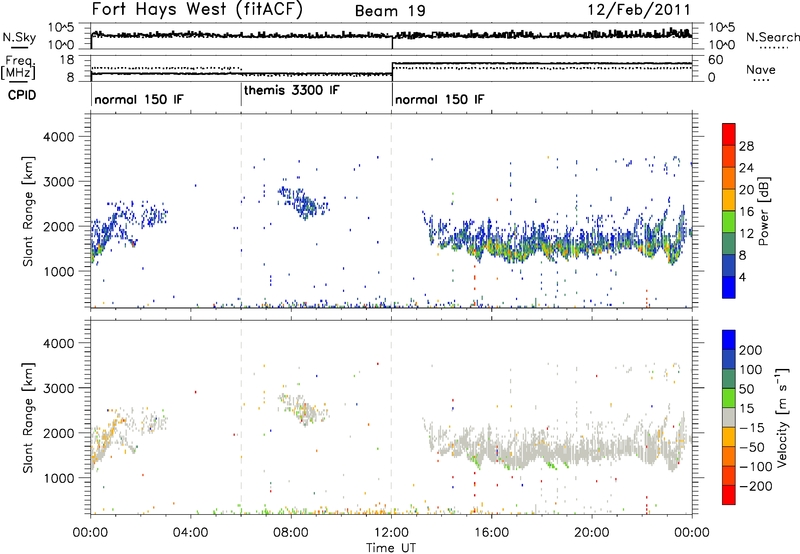The height and width of the screenshot is (554, 800).
Task: Click the 'Velocity [m s⁻¹]' colorbar label
Action: [x=782, y=417]
